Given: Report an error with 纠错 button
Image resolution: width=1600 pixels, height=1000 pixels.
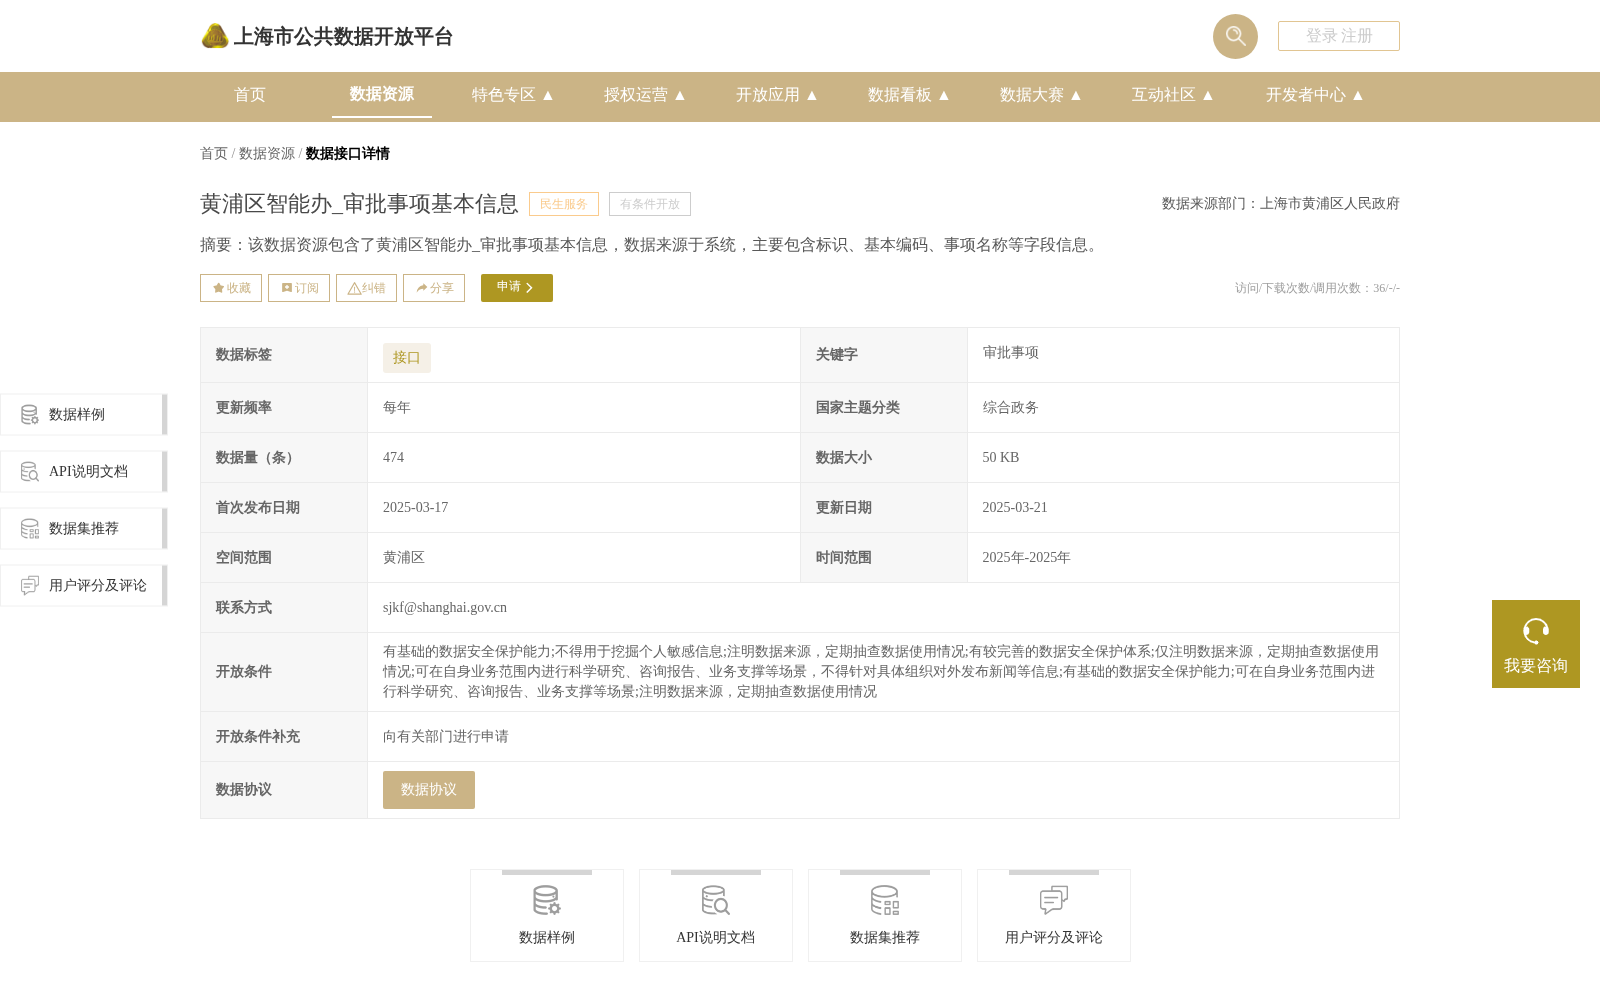Looking at the screenshot, I should [x=366, y=288].
